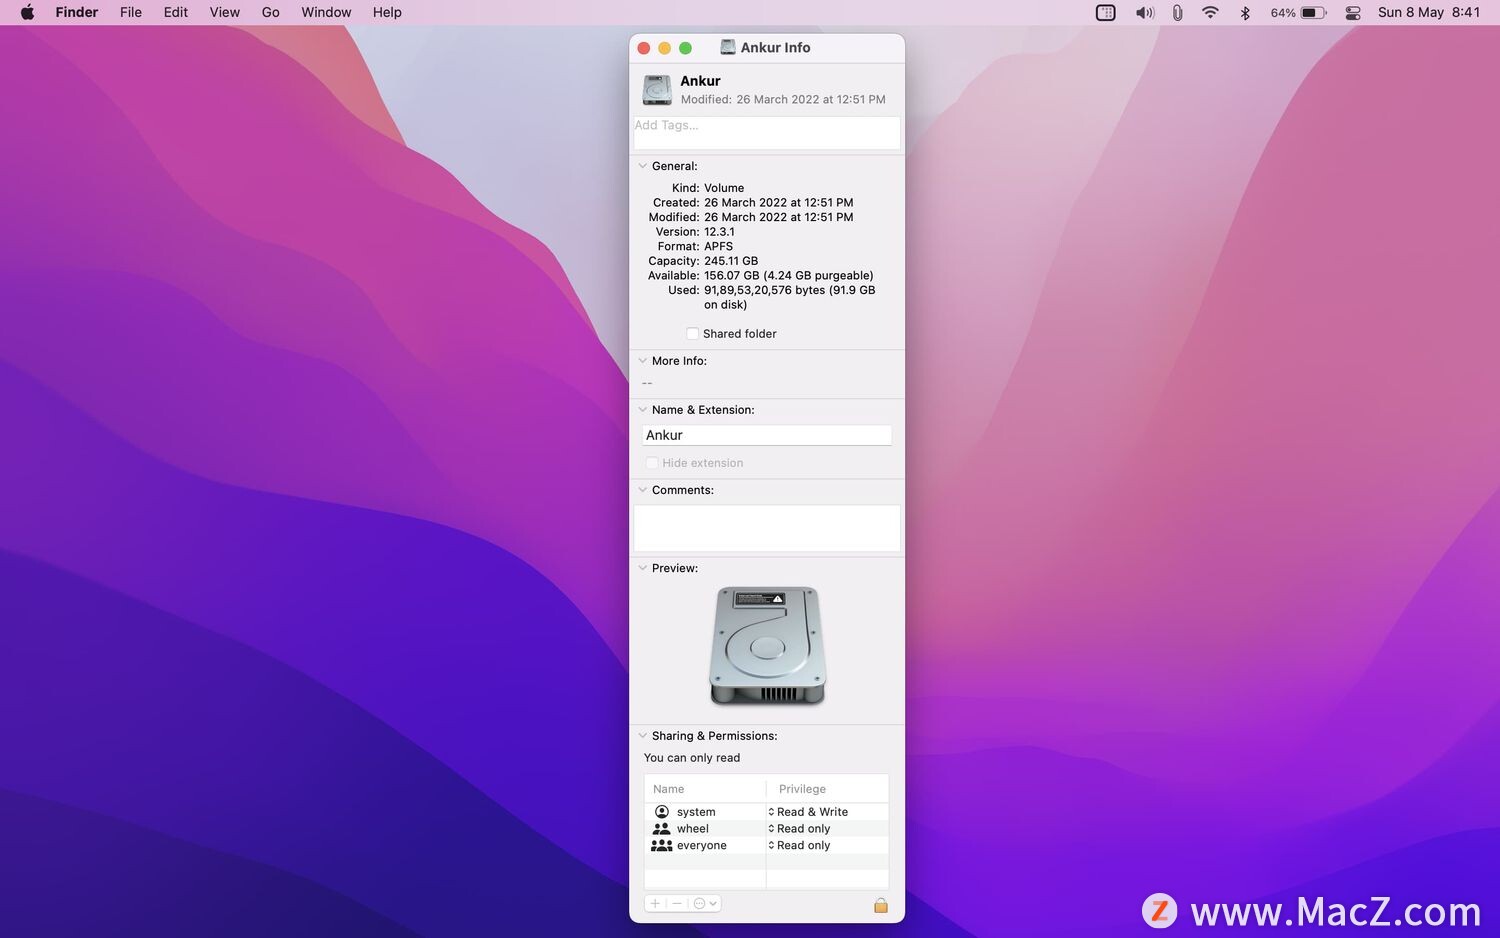
Task: Click the battery status icon
Action: [1313, 12]
